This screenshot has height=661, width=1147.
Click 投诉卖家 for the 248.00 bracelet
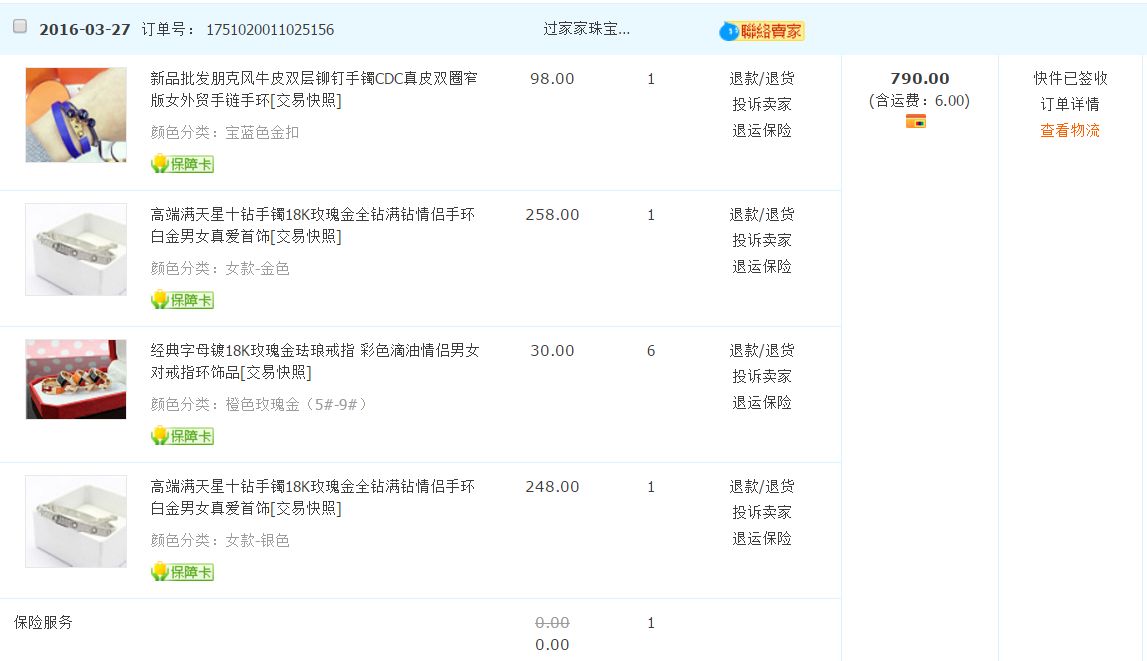click(761, 513)
